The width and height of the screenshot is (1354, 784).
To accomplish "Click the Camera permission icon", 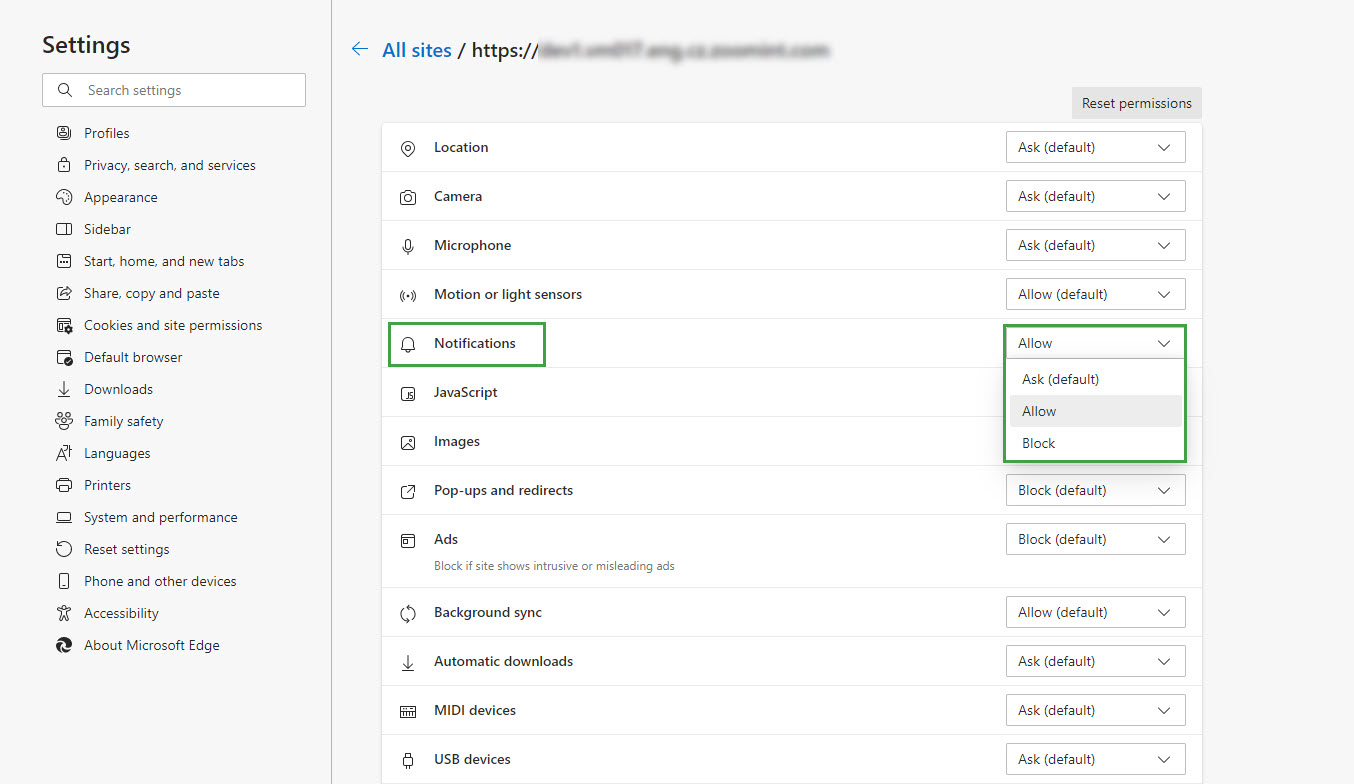I will [x=408, y=197].
